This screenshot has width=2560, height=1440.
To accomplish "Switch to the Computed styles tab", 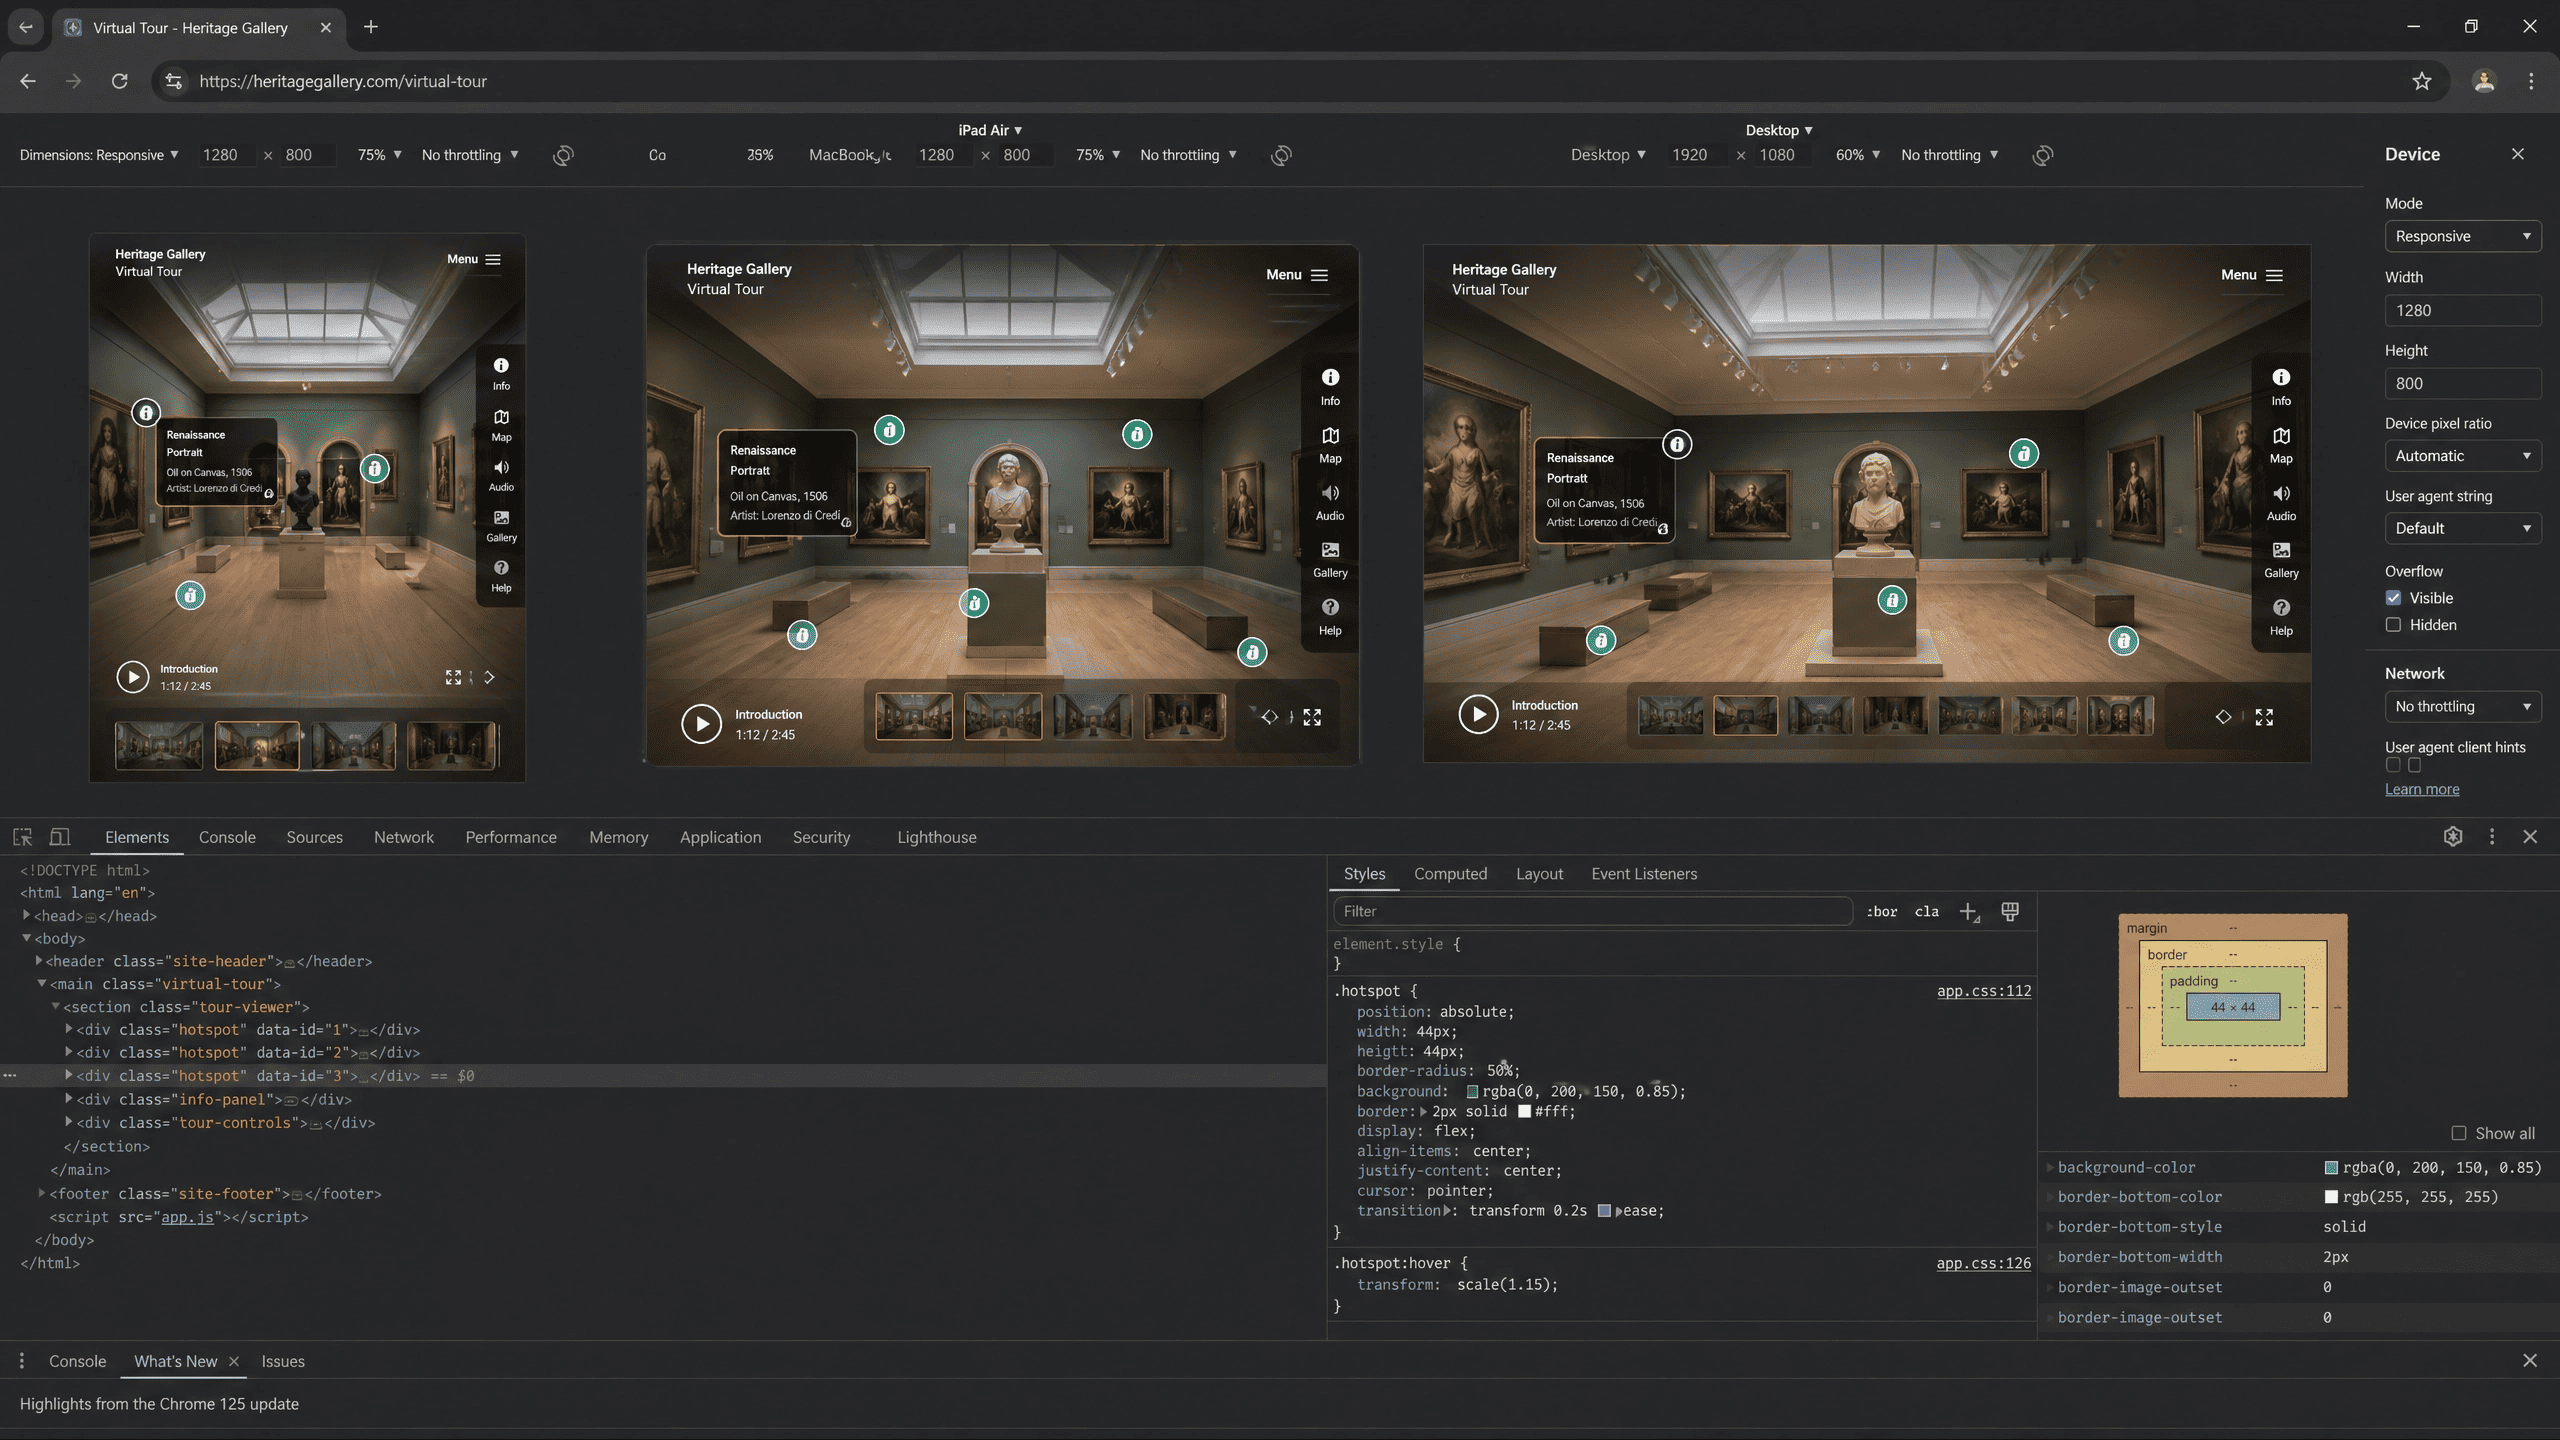I will click(1450, 873).
